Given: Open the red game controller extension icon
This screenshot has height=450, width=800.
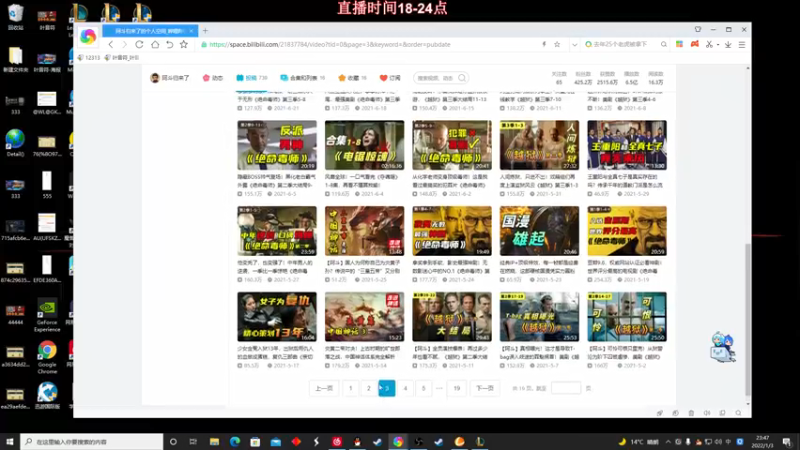Looking at the screenshot, I should [694, 44].
